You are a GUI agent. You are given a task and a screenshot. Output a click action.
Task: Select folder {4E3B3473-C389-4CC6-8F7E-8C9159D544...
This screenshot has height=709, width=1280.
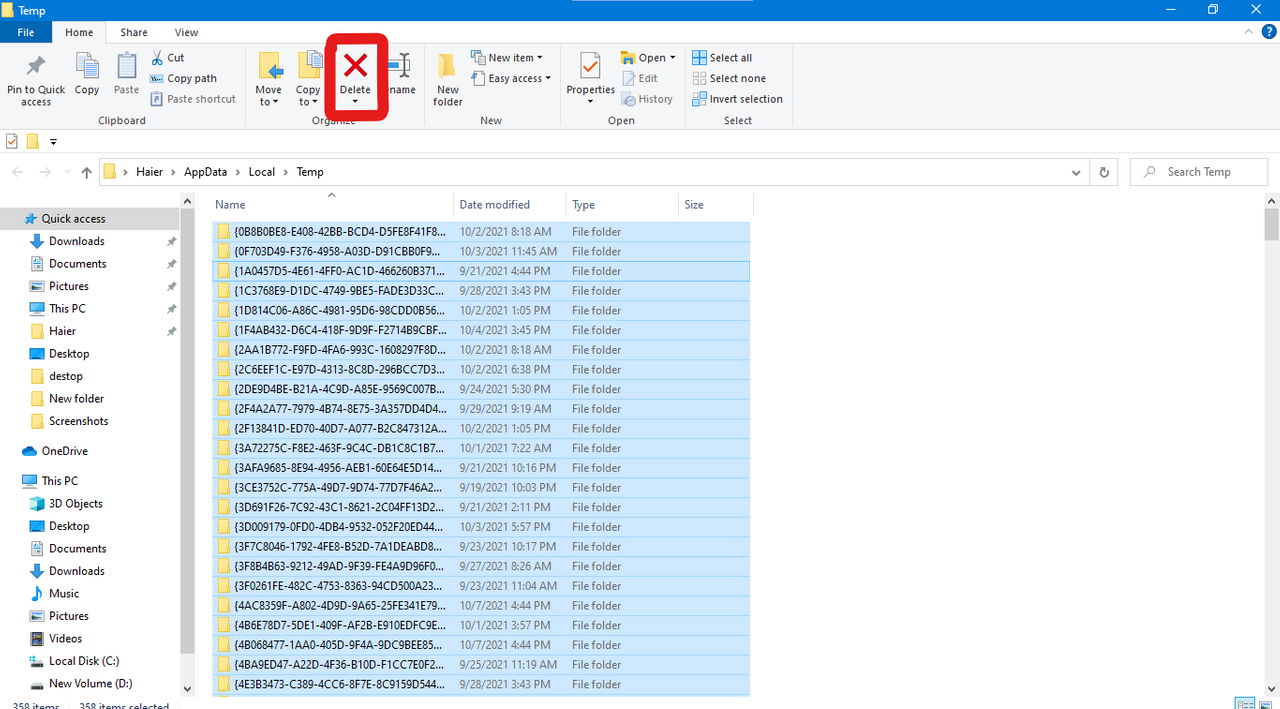pyautogui.click(x=481, y=685)
